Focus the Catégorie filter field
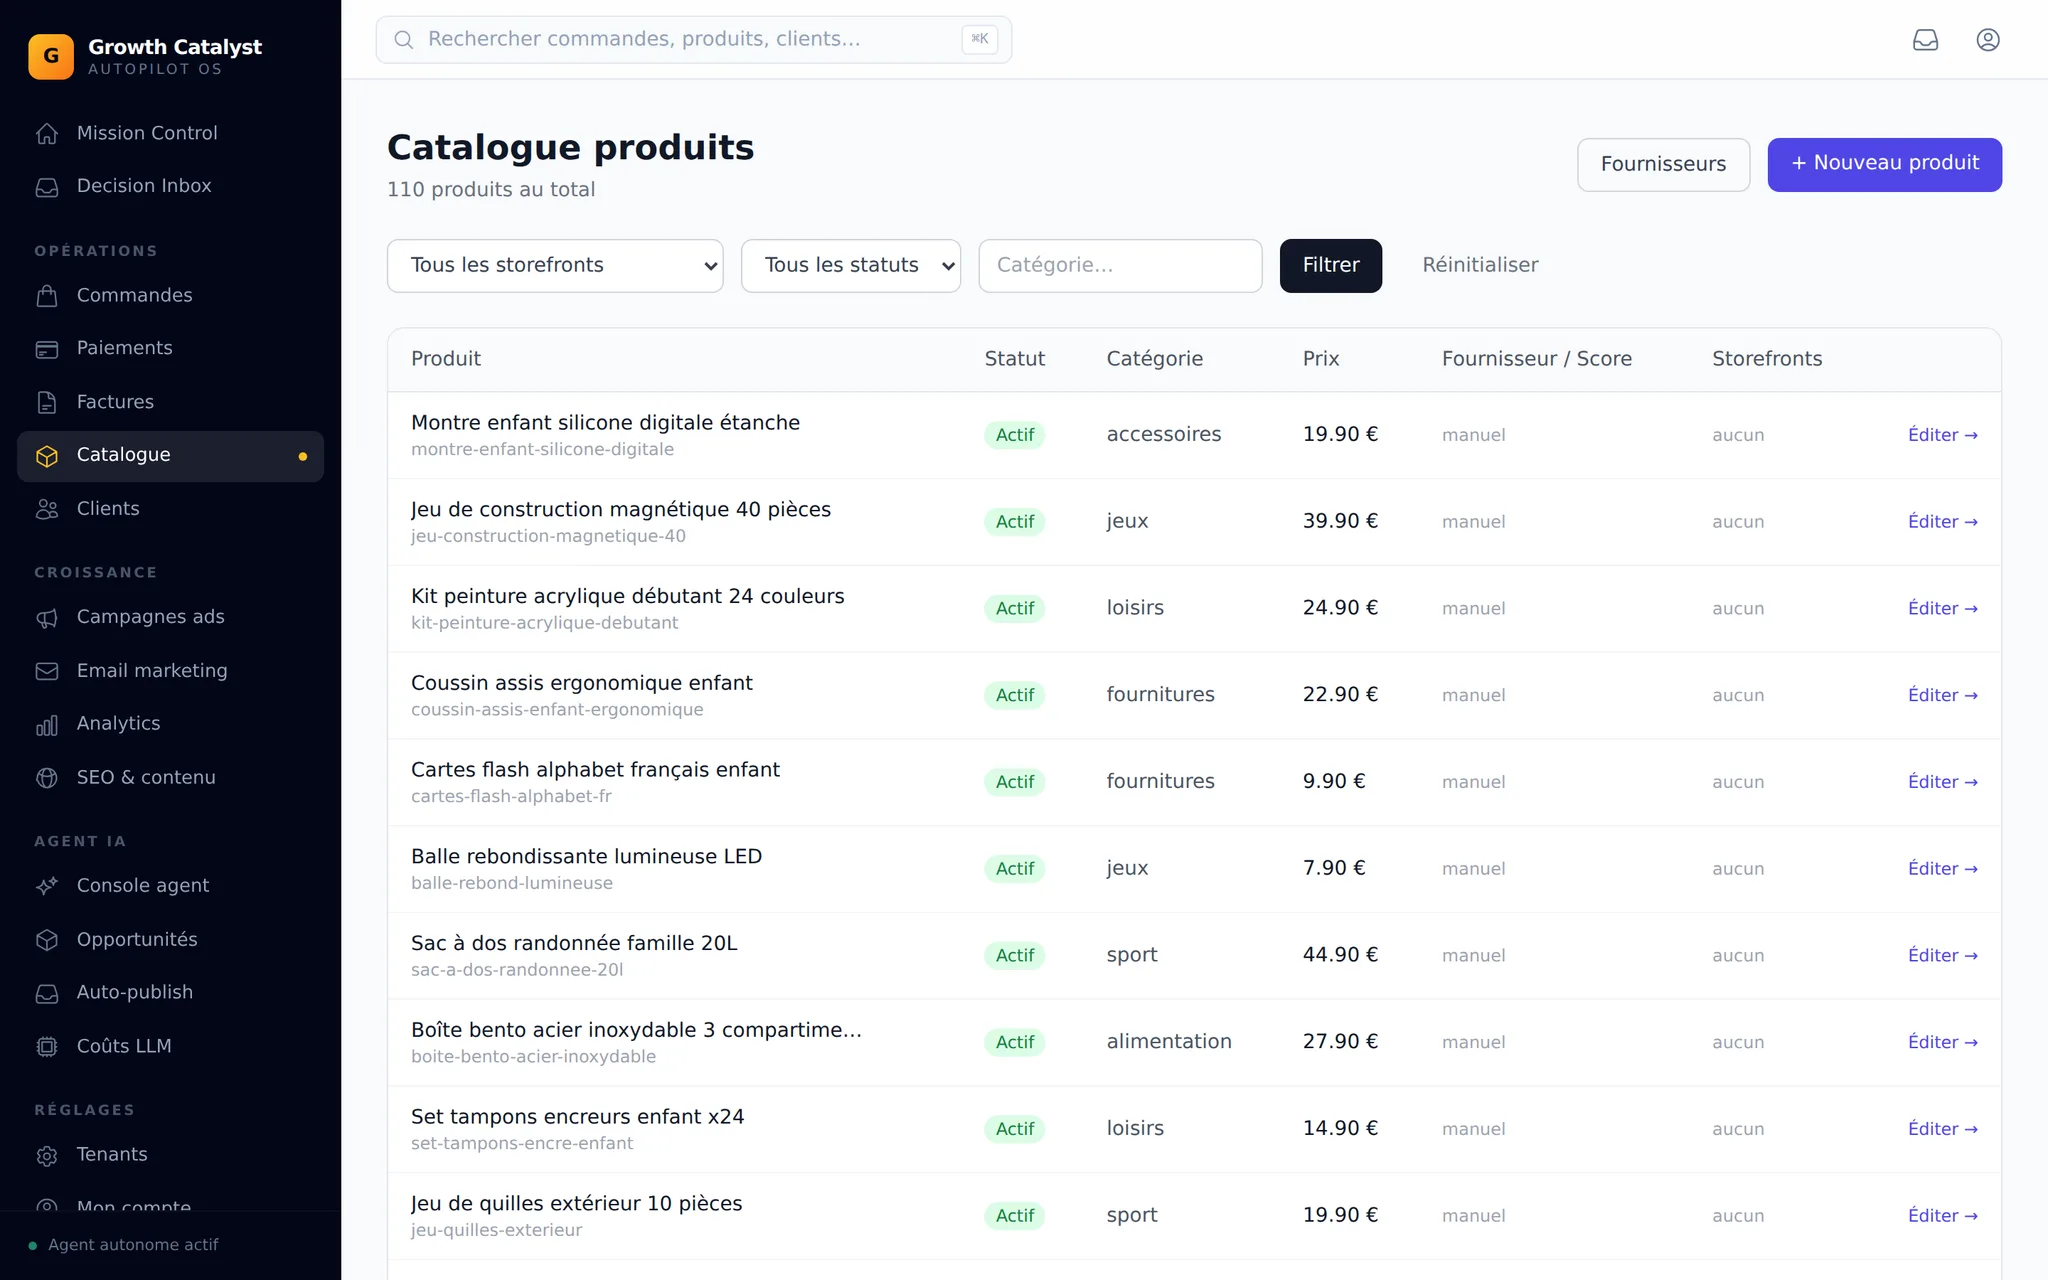Screen dimensions: 2048x1280 pos(1120,266)
